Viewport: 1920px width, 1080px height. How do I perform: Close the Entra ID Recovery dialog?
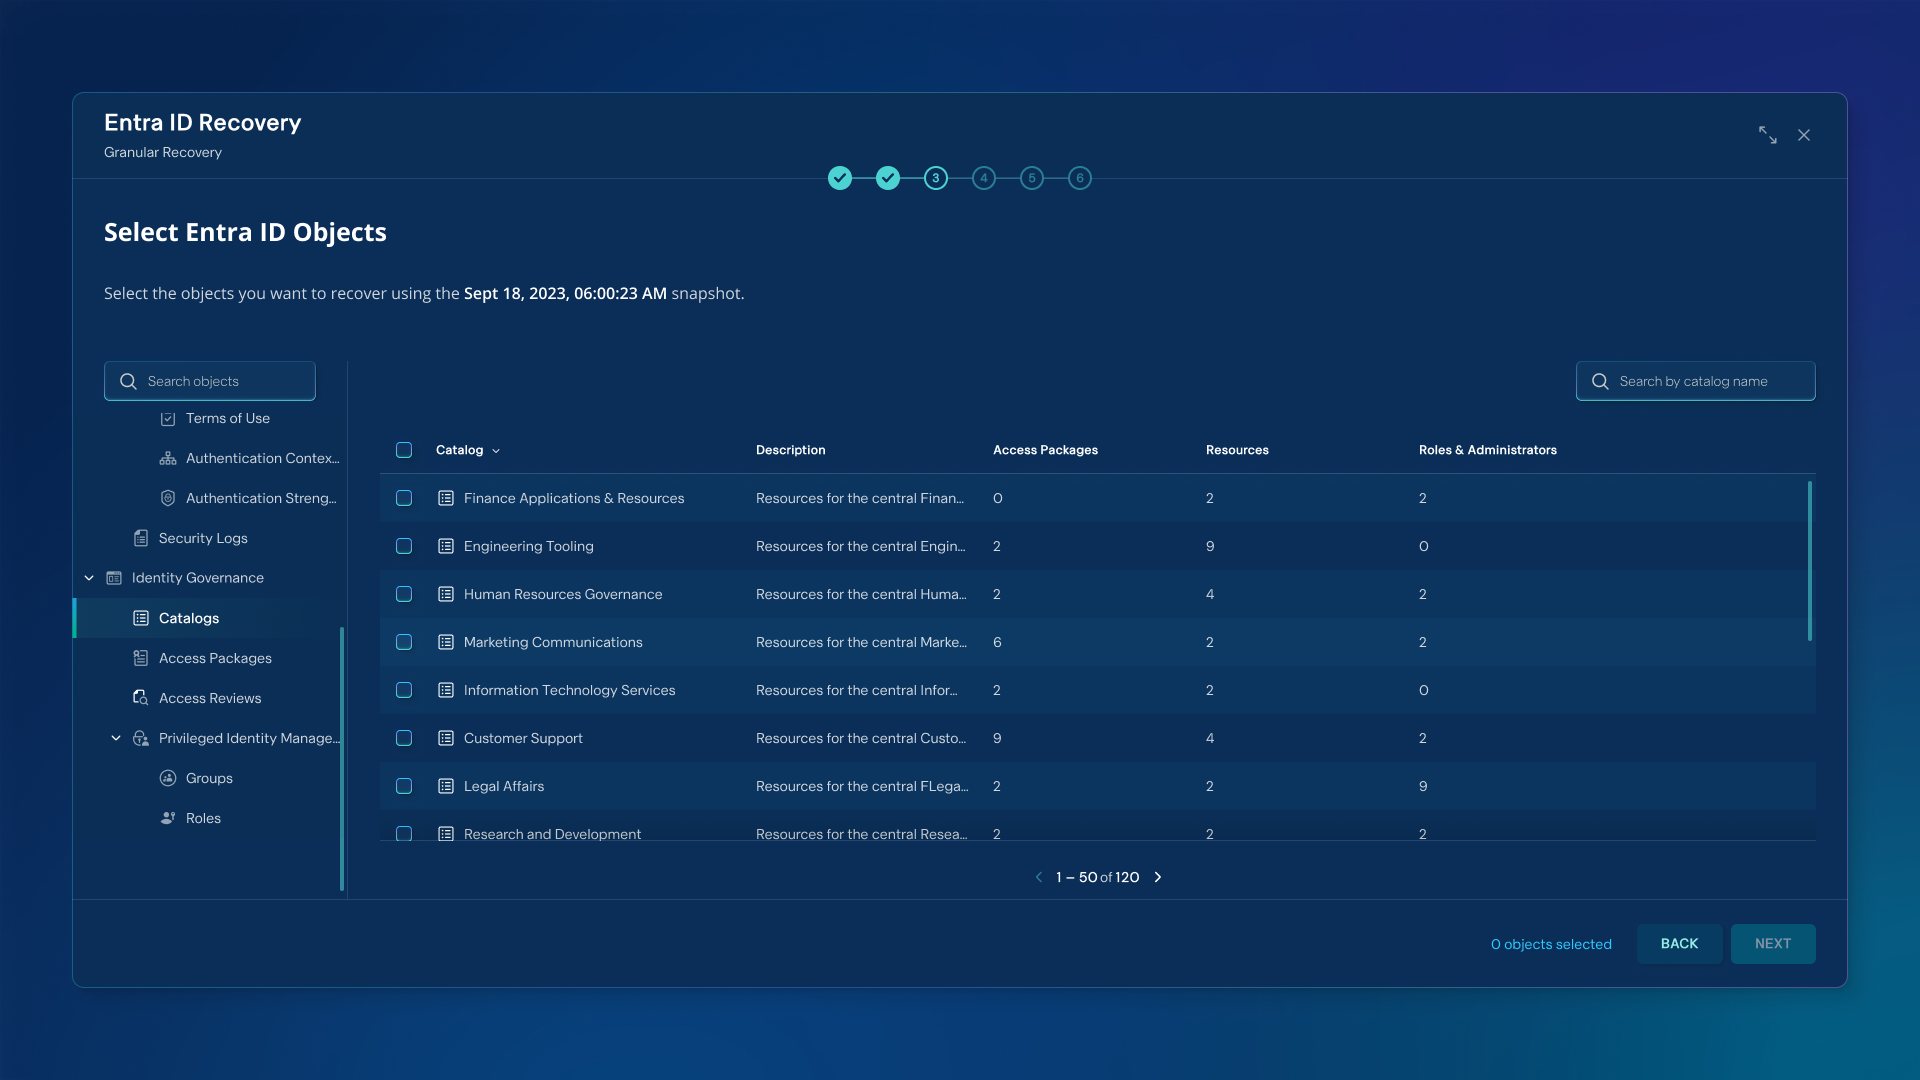click(1804, 135)
